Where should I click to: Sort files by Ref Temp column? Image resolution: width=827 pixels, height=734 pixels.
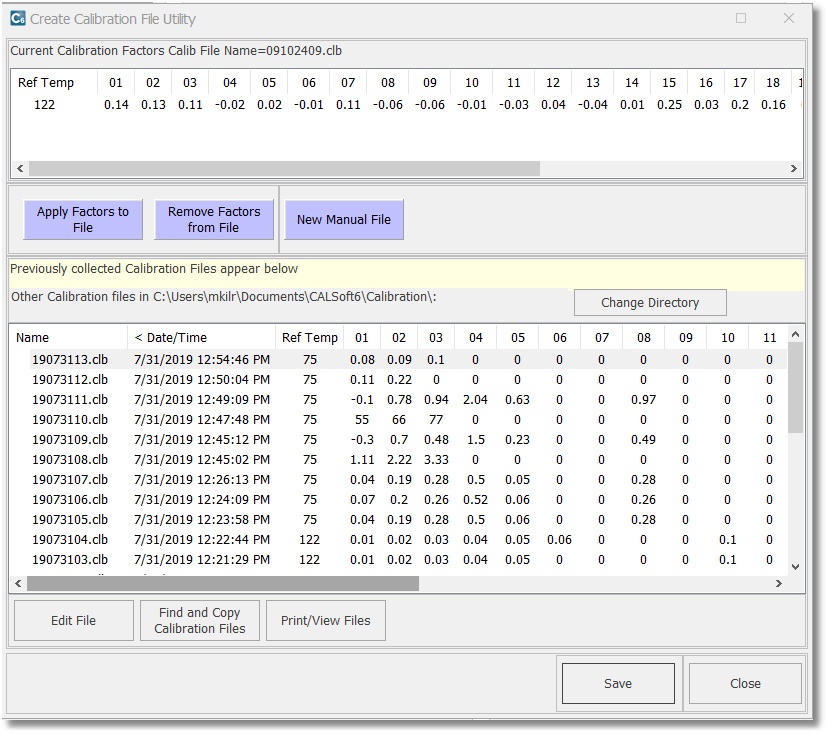(309, 337)
